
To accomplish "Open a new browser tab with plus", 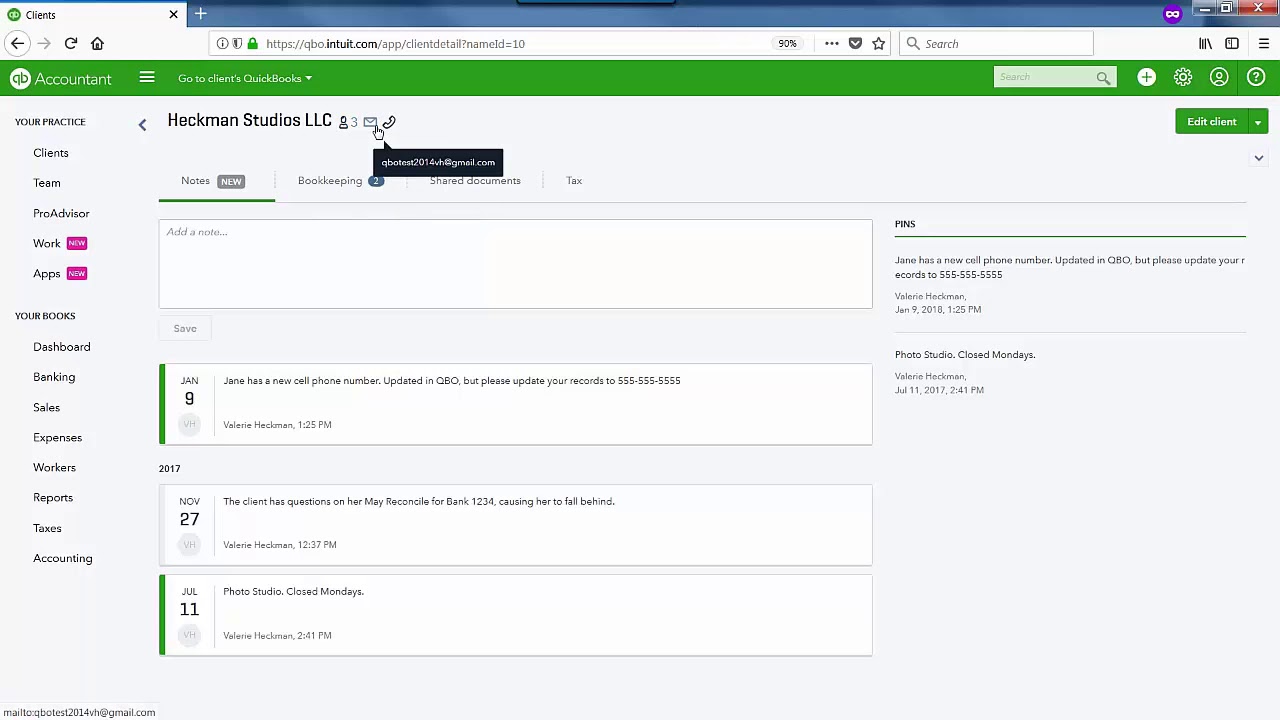I will [x=200, y=14].
